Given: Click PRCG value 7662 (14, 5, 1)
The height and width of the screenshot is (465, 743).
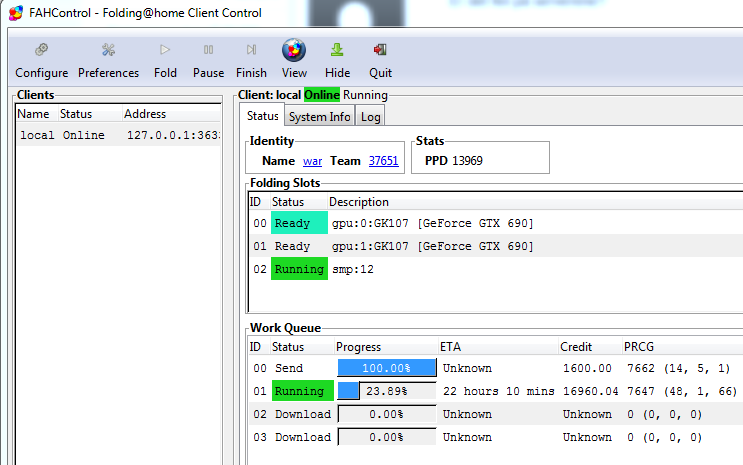Looking at the screenshot, I should 679,368.
